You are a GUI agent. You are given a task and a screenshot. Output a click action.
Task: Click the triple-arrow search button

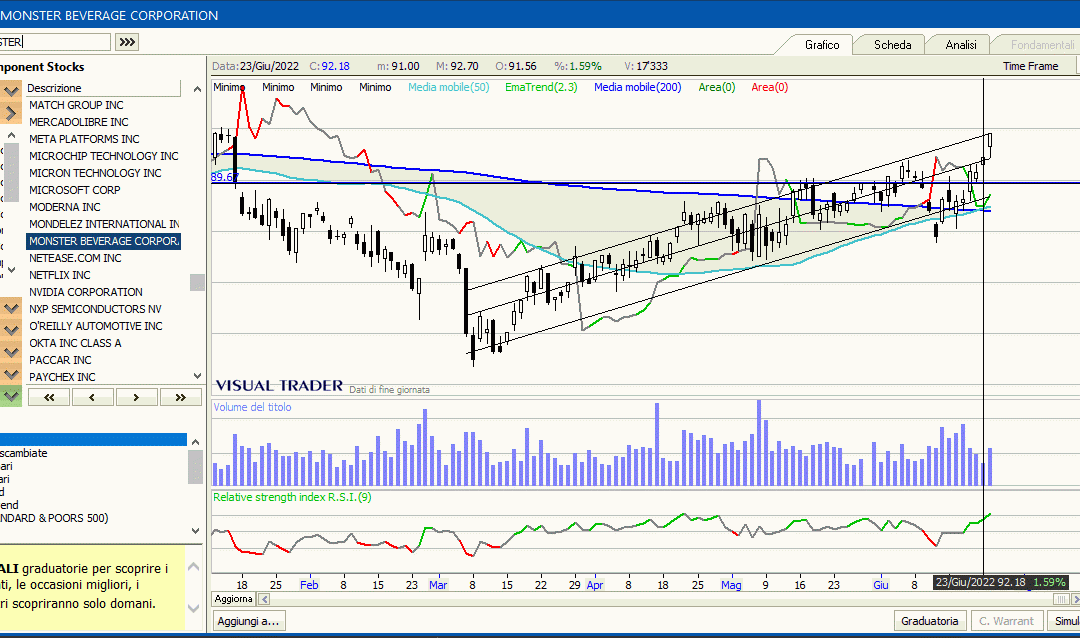tap(127, 42)
